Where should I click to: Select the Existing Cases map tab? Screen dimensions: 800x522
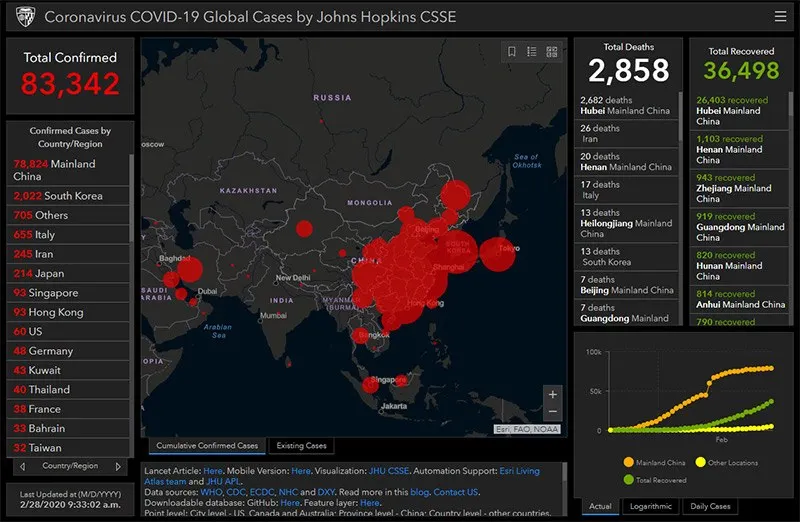(x=301, y=446)
